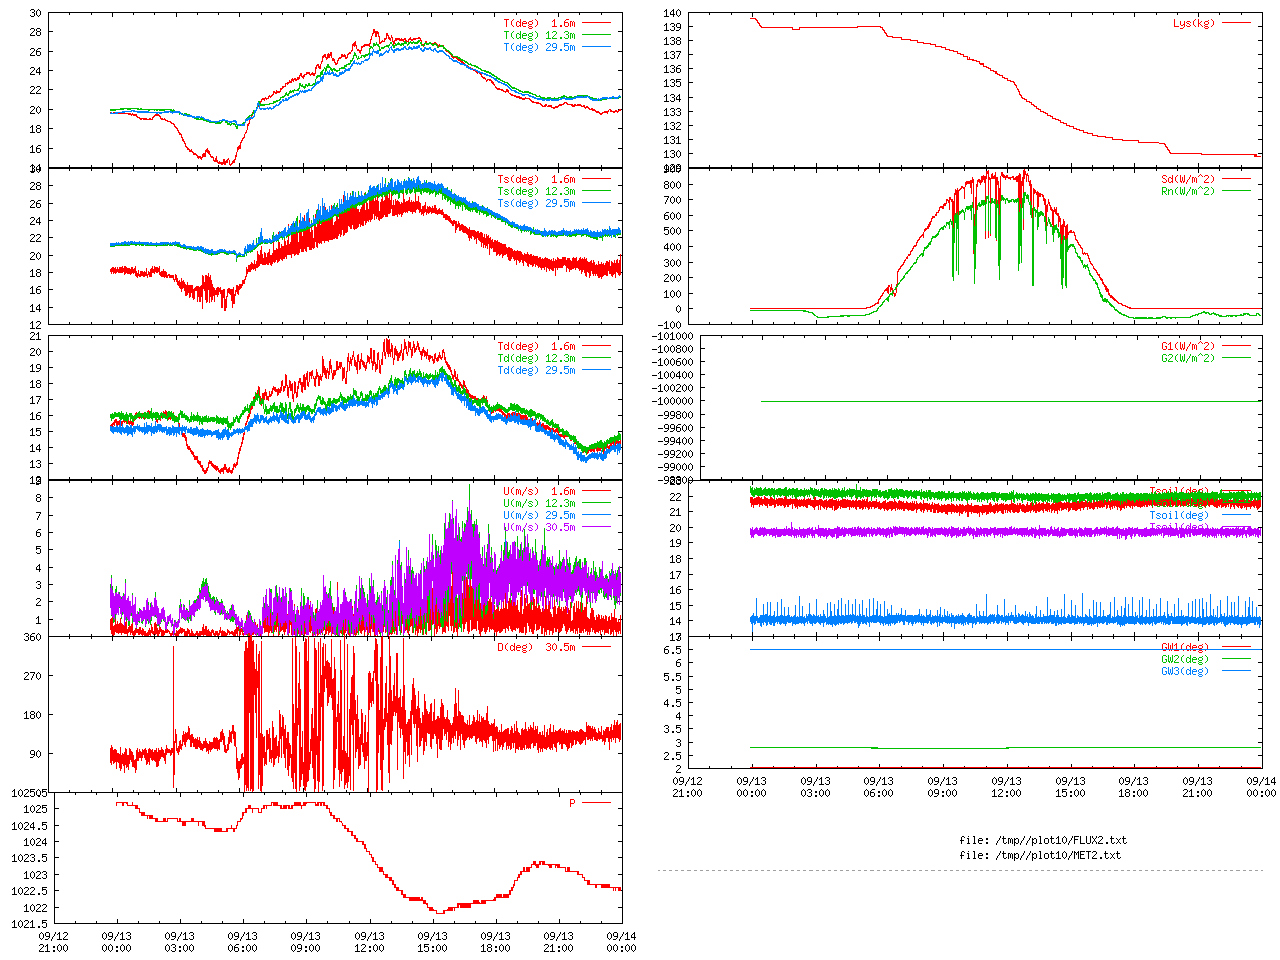Click the P pressure legend label
Image resolution: width=1280 pixels, height=960 pixels.
click(572, 803)
